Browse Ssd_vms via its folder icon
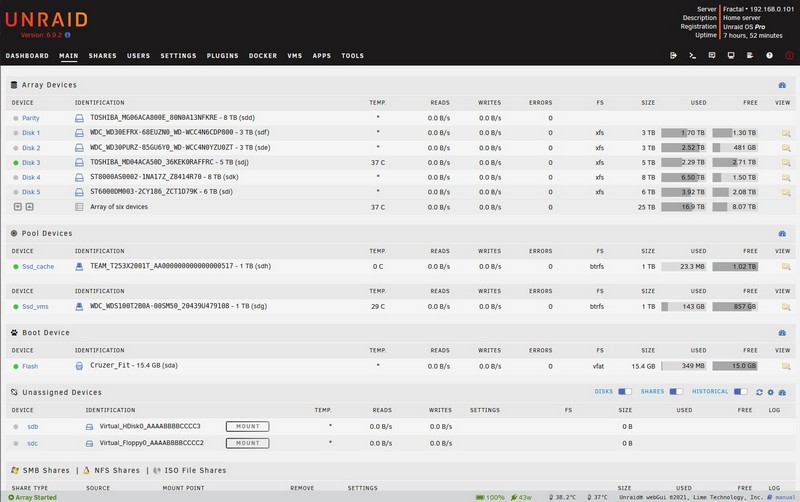 click(786, 307)
